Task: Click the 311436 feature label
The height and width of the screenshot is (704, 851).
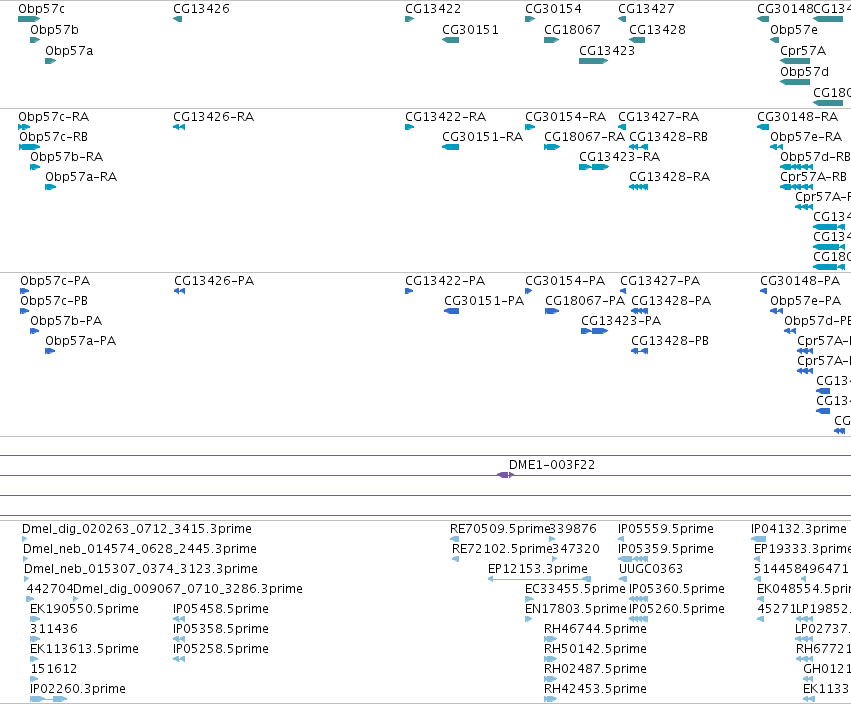Action: (x=54, y=629)
